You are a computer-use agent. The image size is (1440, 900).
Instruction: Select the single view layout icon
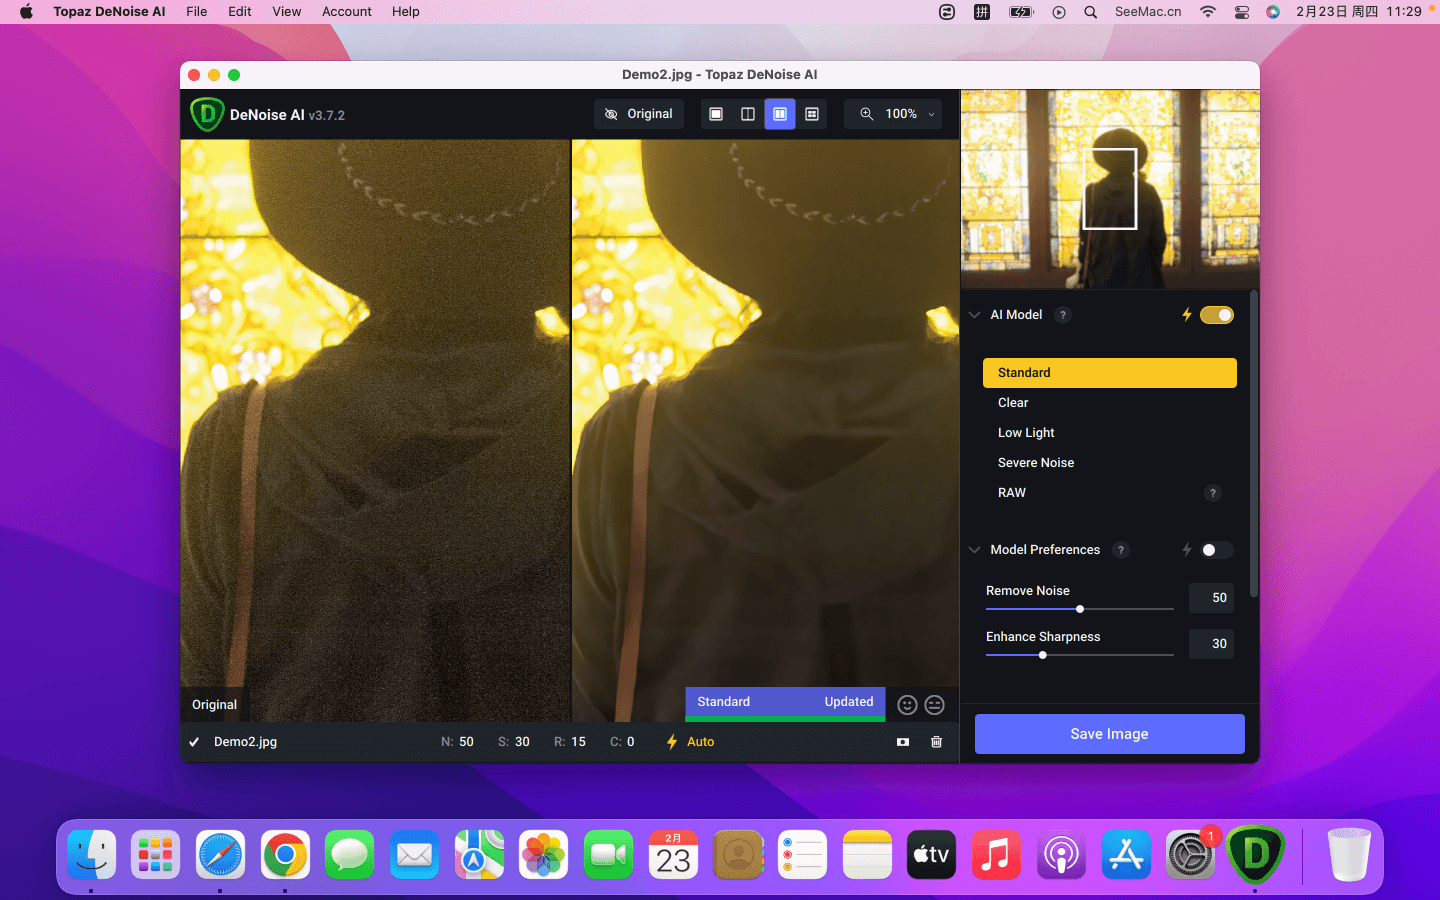716,114
